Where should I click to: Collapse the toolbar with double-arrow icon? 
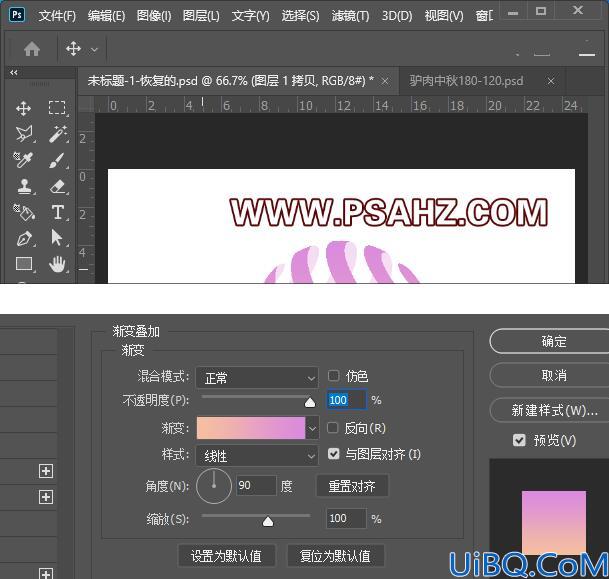coord(14,72)
